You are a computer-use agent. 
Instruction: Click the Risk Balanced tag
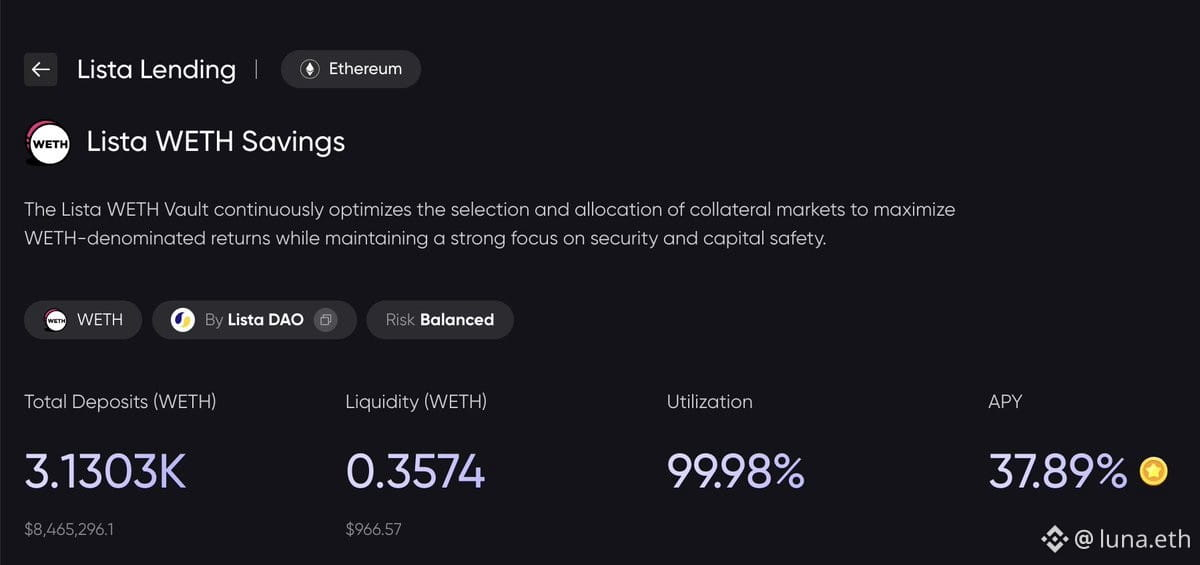[x=440, y=320]
